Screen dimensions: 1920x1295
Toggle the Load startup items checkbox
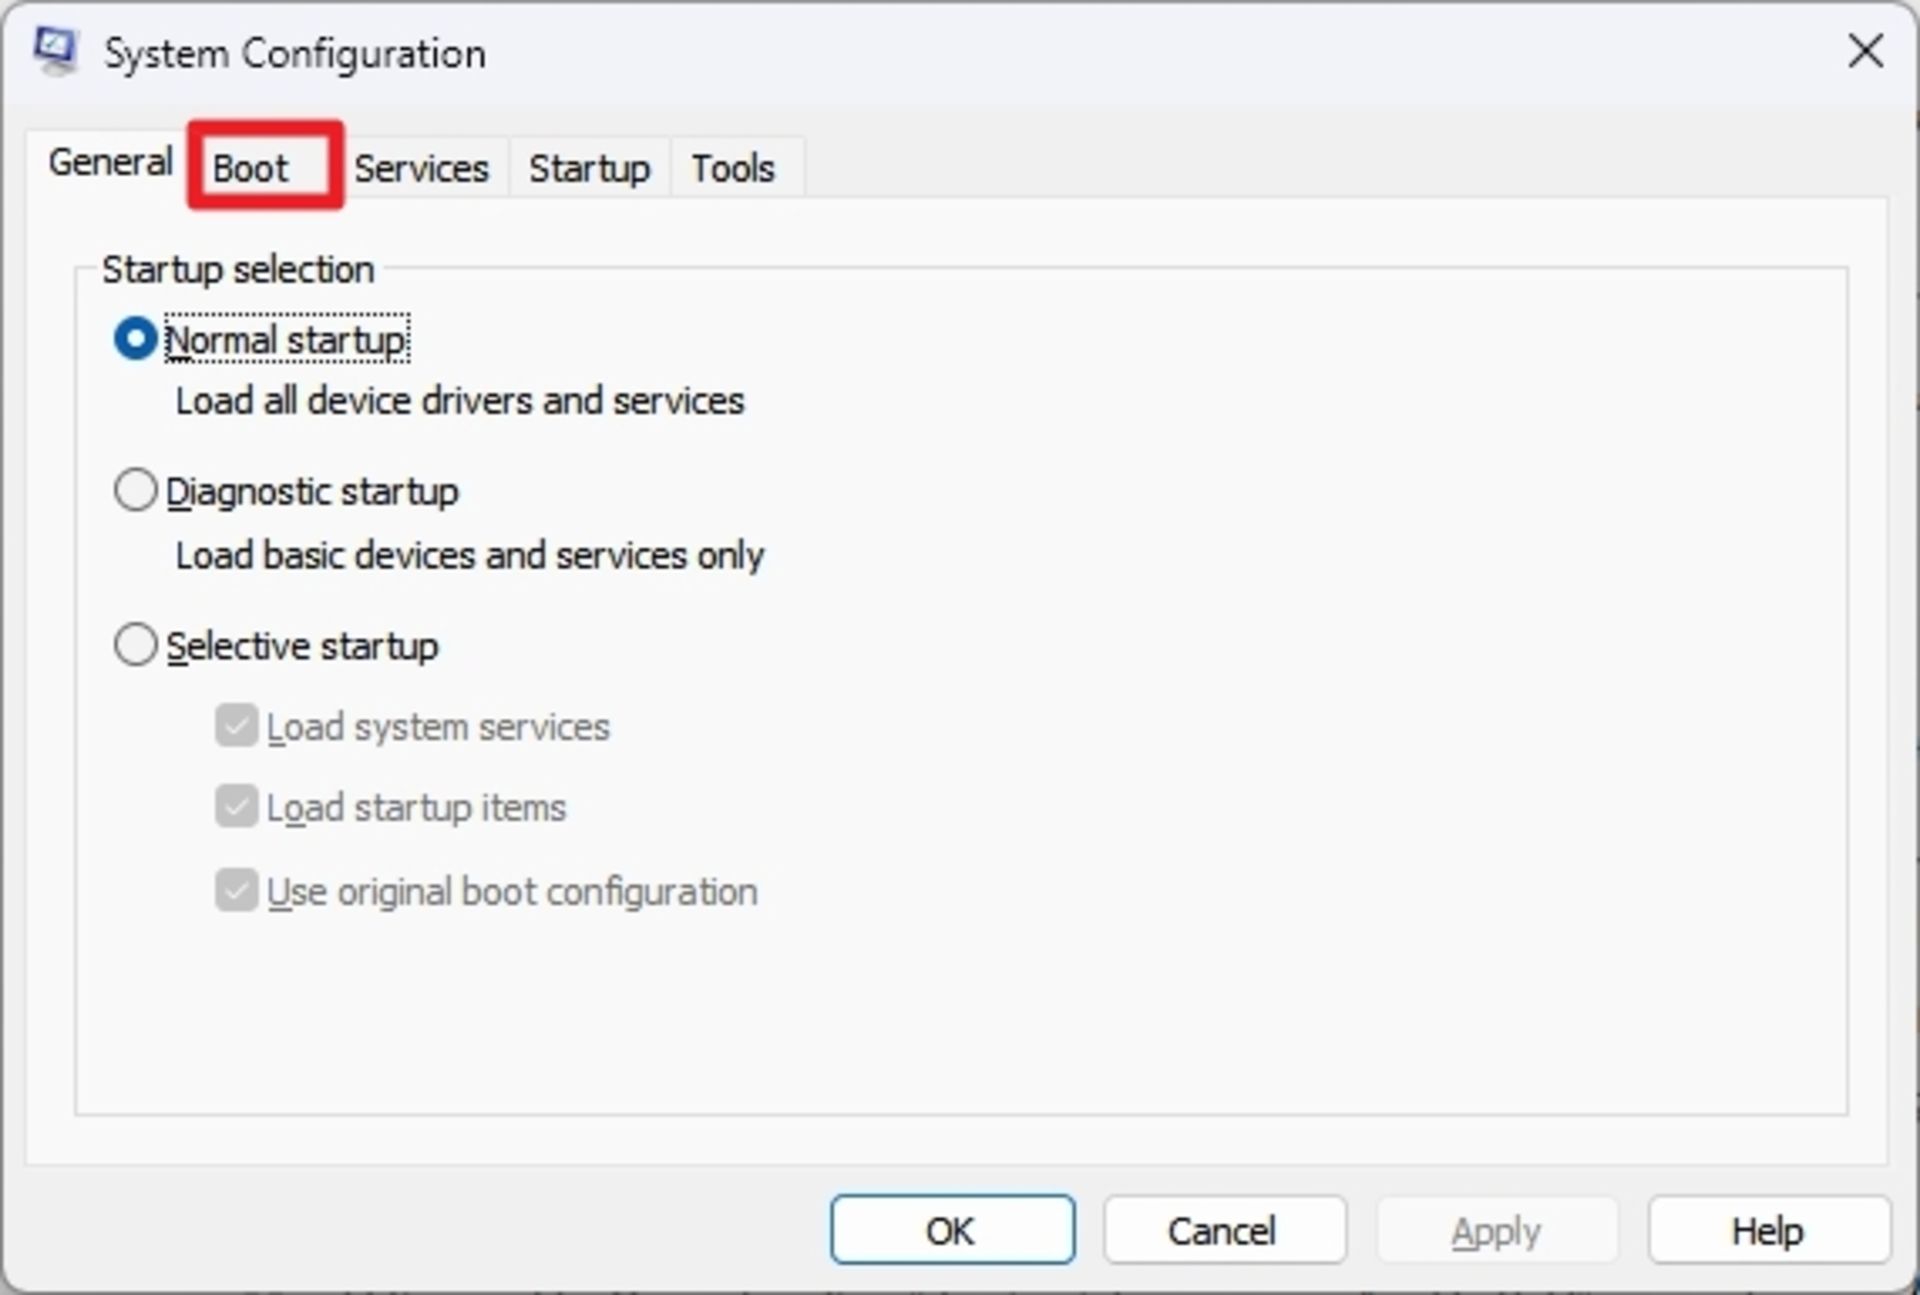235,807
